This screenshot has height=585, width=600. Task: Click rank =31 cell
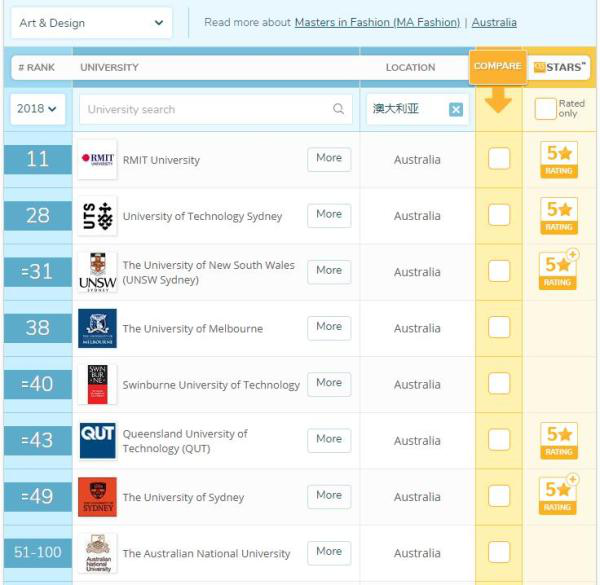(38, 272)
